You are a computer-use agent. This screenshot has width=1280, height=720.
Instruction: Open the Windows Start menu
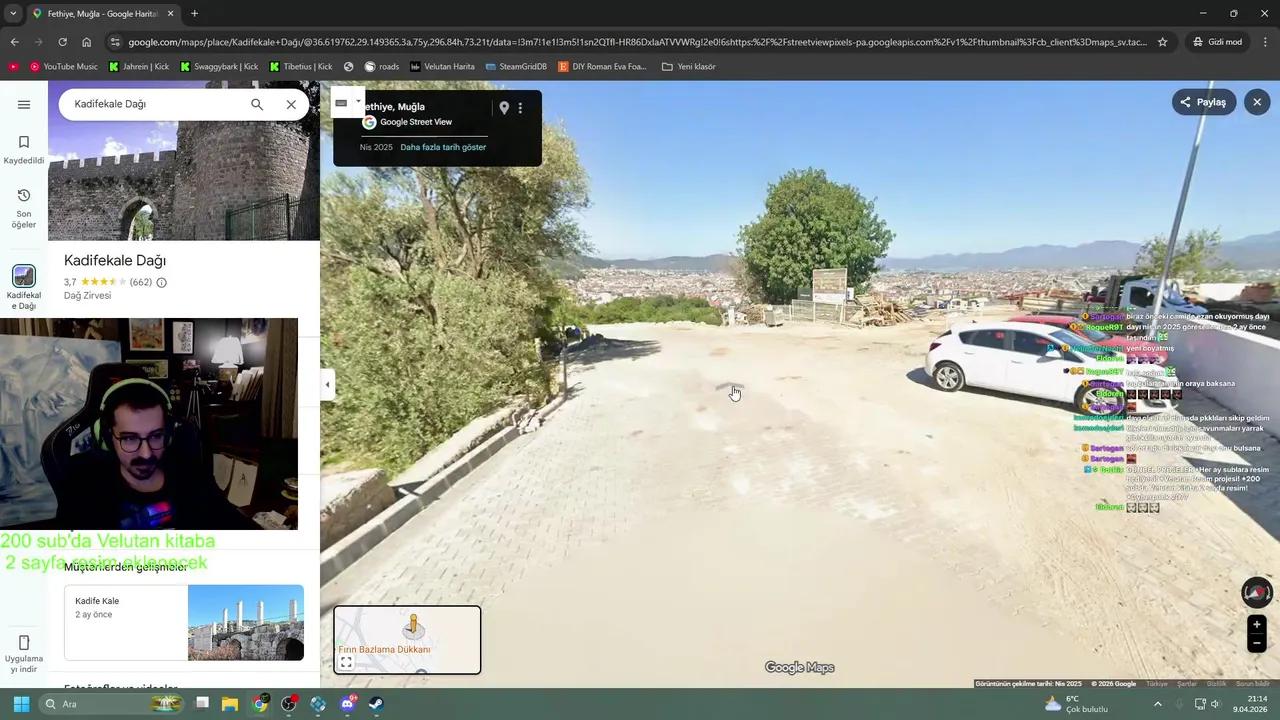coord(21,704)
